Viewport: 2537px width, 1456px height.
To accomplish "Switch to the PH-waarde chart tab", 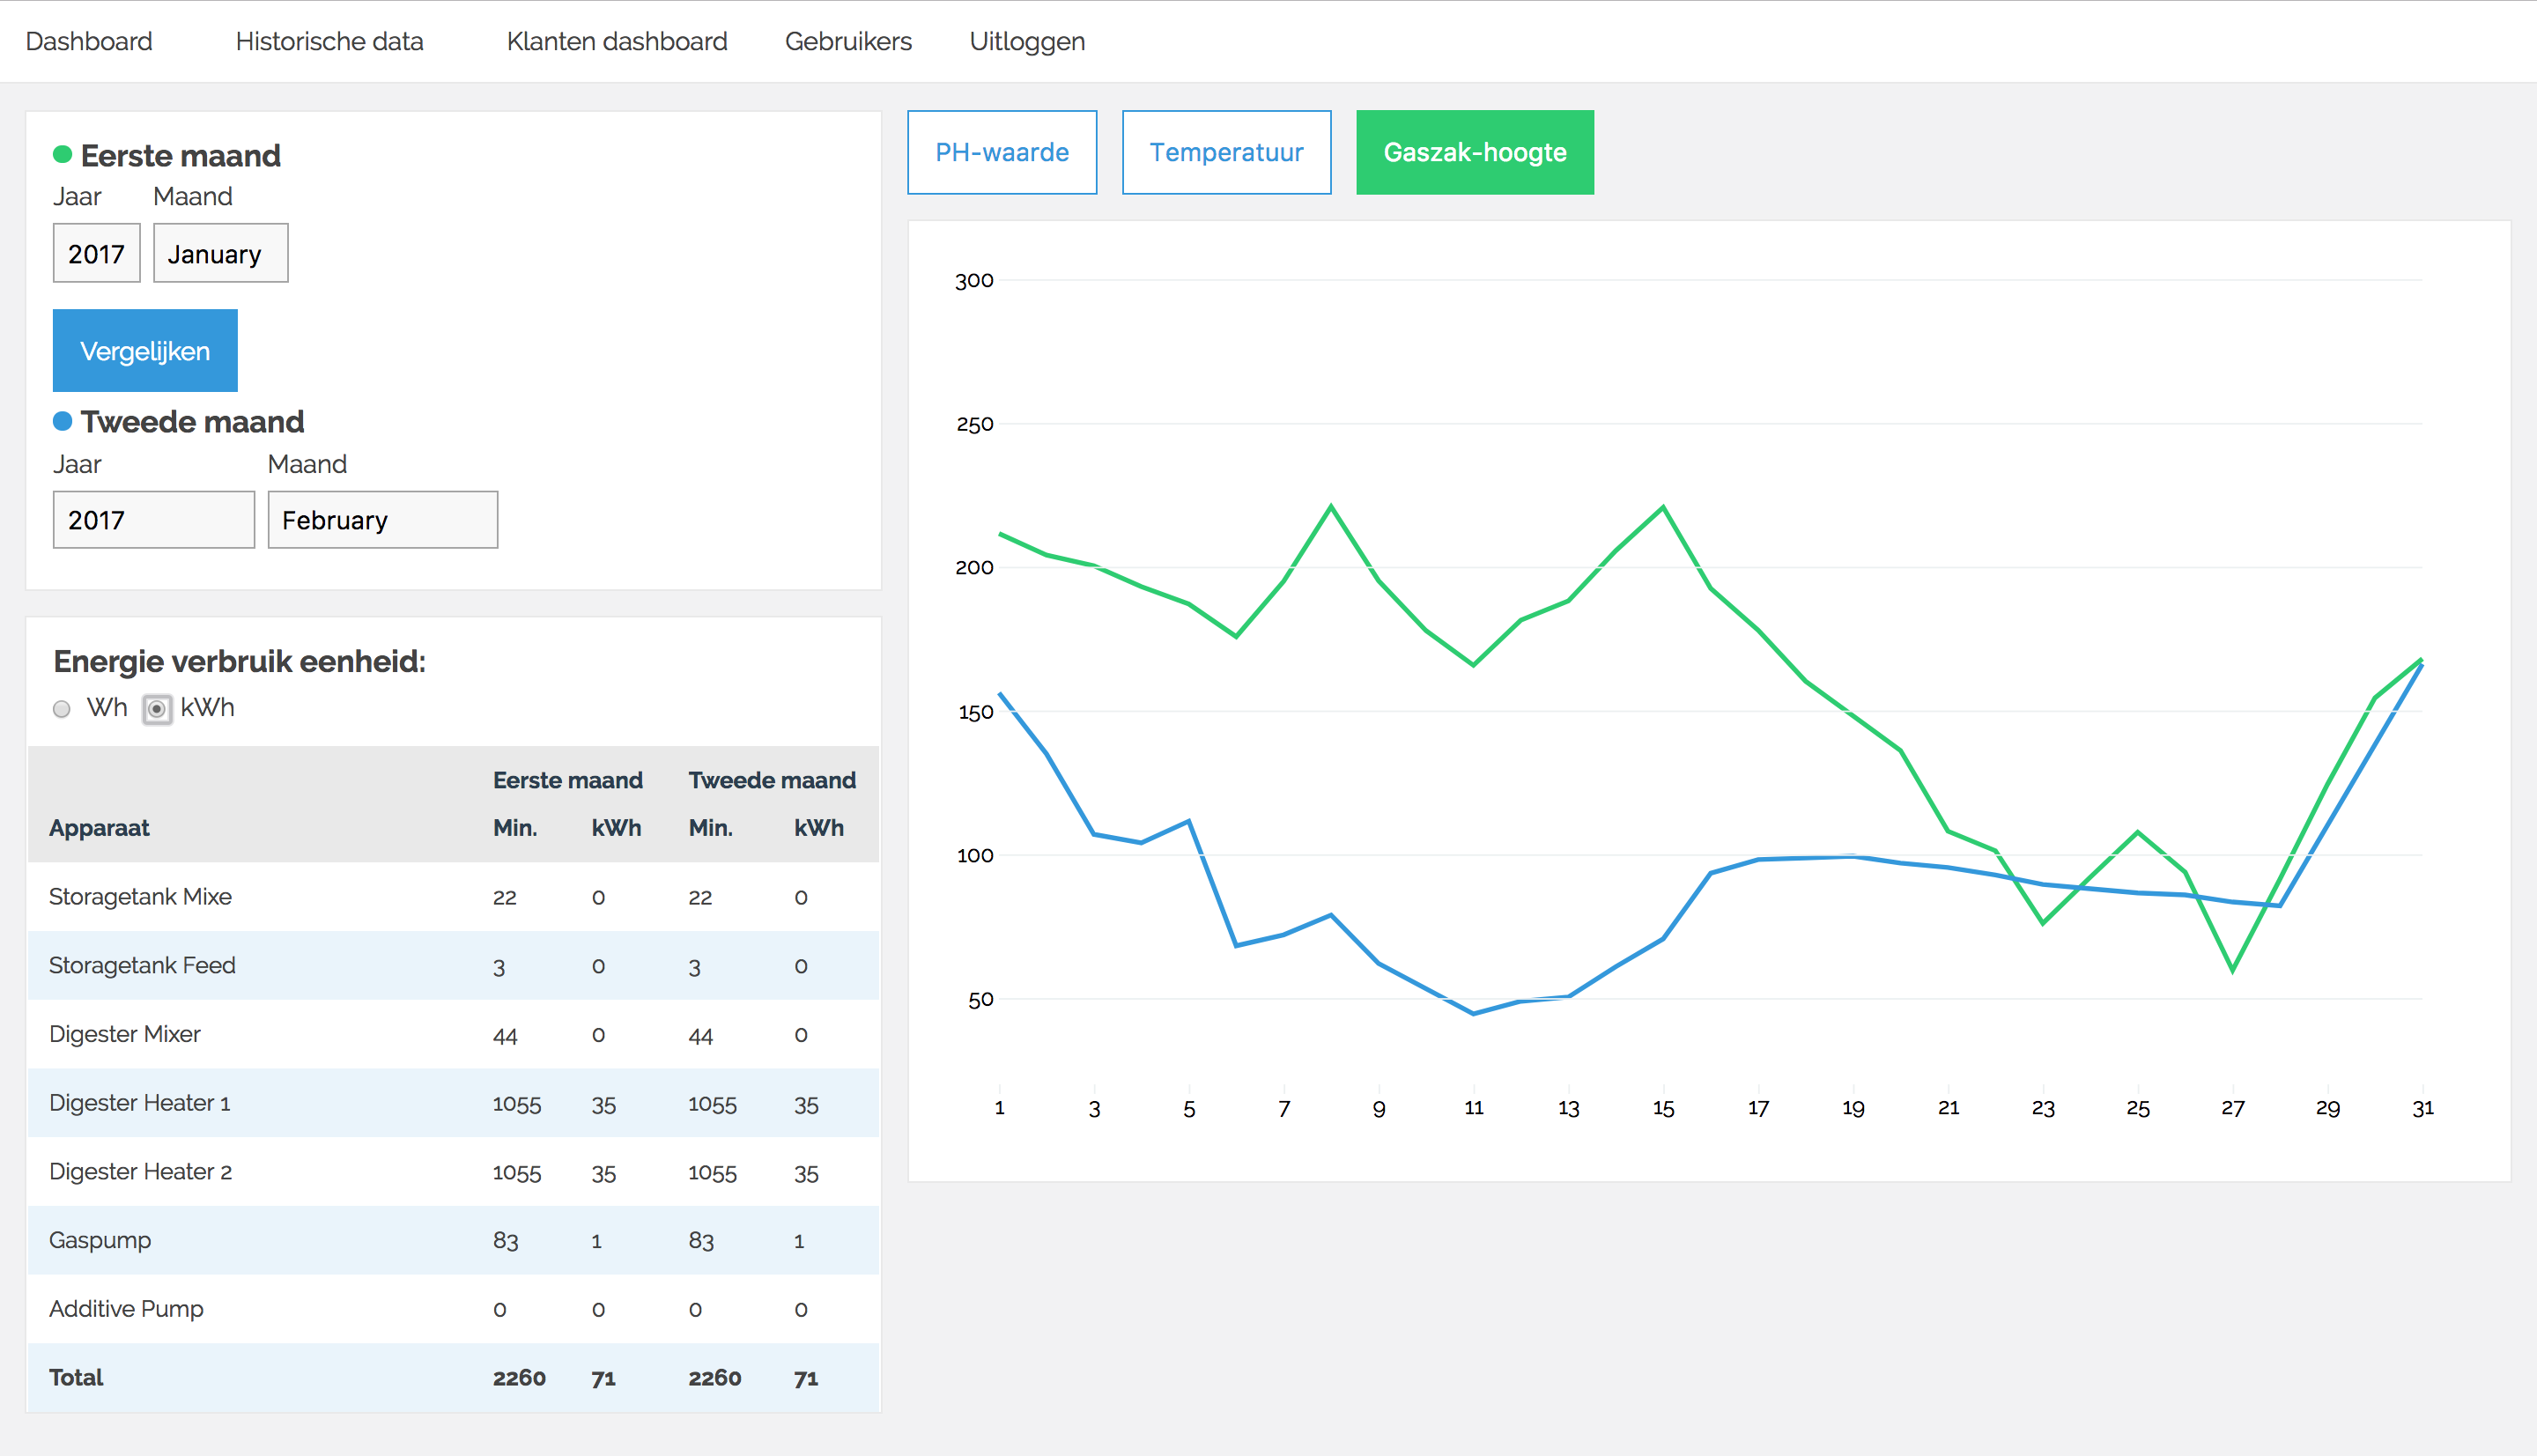I will click(1002, 152).
